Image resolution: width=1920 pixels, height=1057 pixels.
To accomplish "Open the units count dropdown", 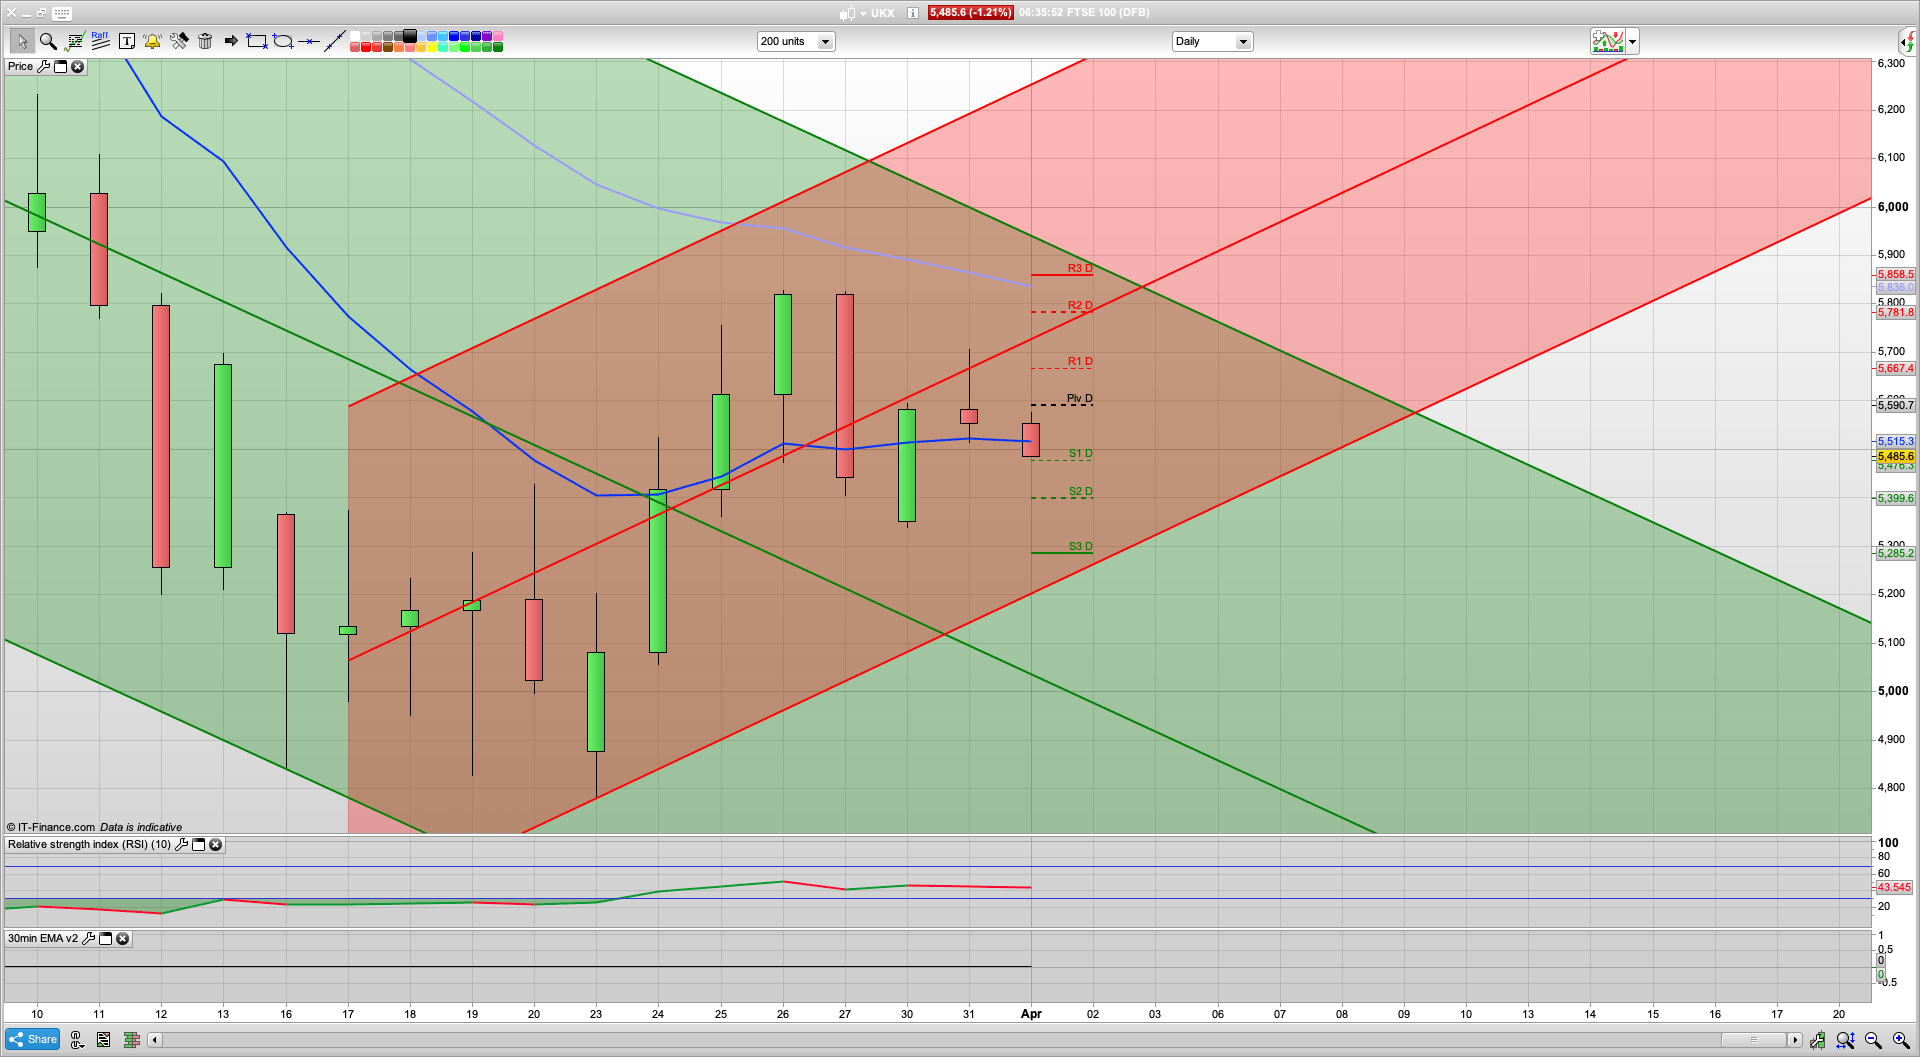I will point(796,41).
